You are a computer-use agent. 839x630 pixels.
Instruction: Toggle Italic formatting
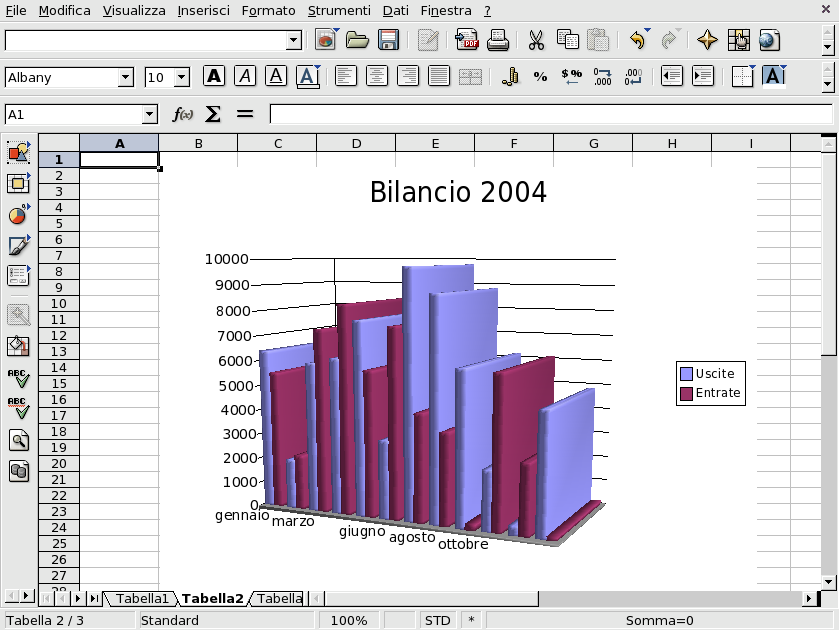[x=245, y=77]
